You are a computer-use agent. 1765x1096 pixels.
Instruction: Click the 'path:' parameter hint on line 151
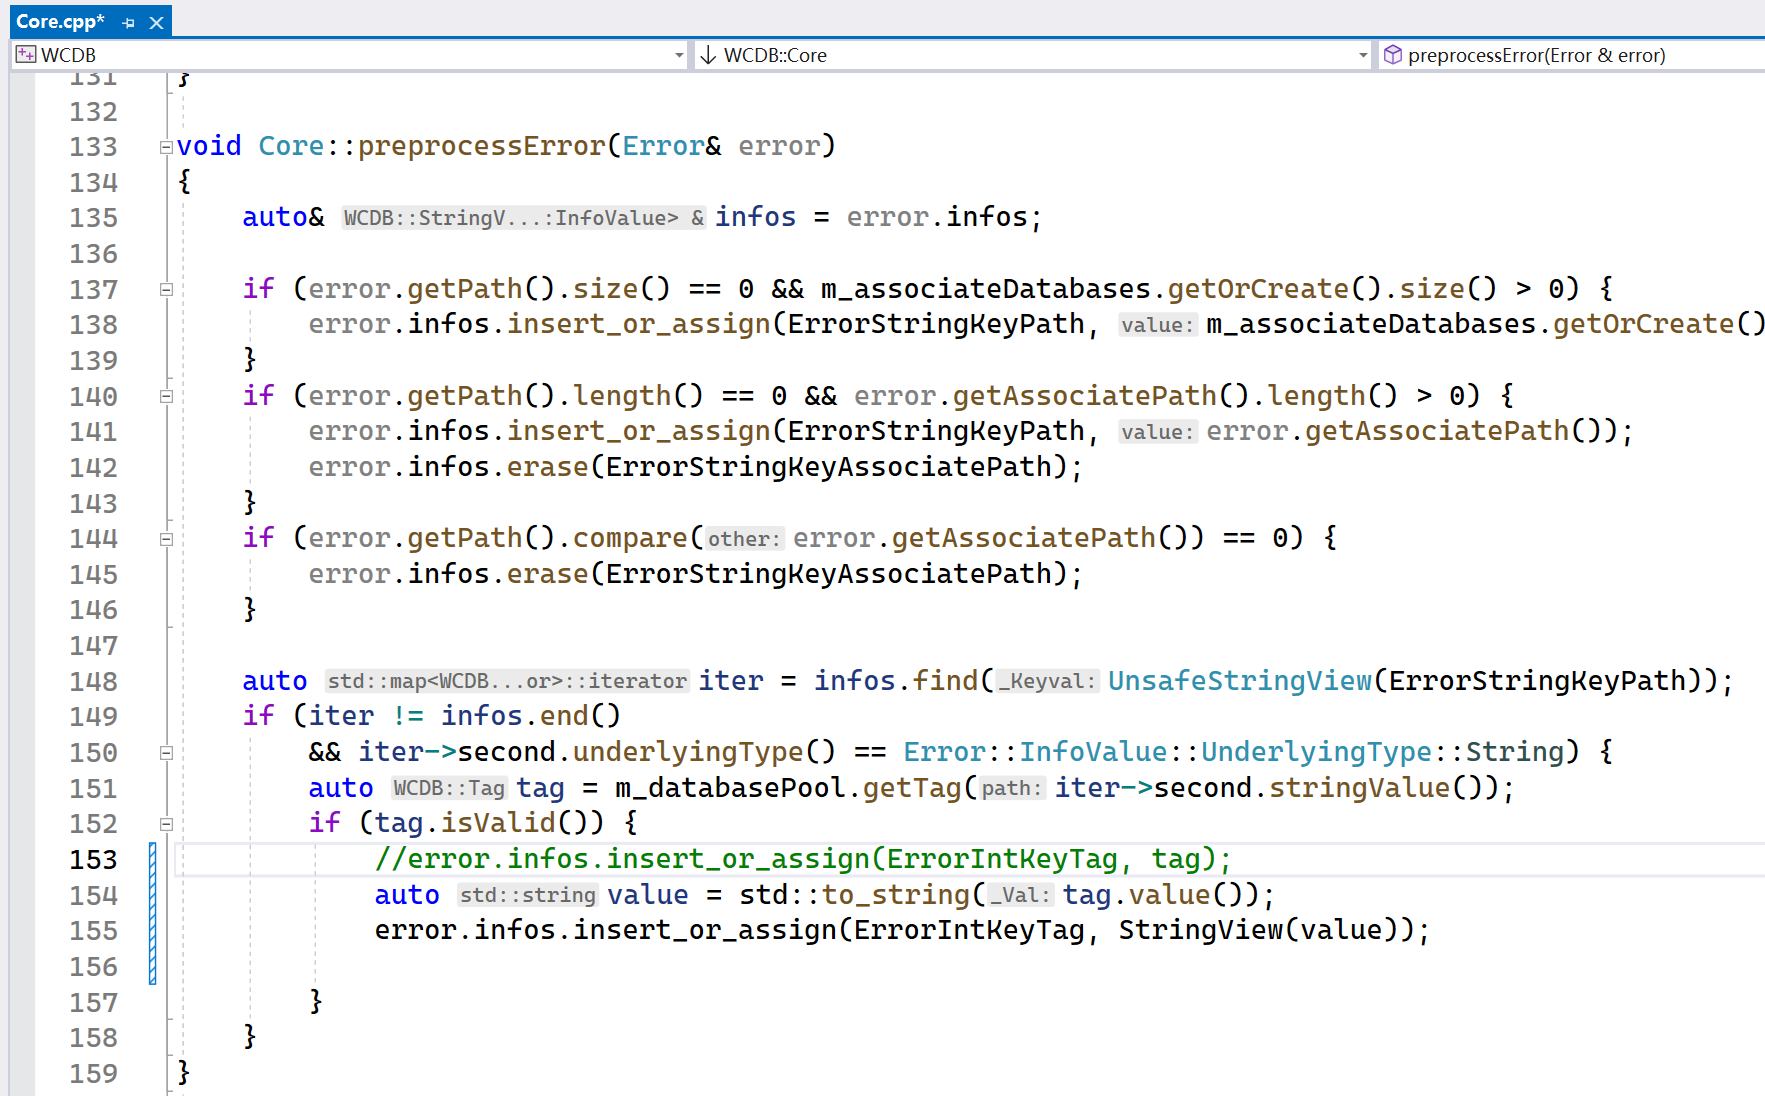pos(1011,789)
